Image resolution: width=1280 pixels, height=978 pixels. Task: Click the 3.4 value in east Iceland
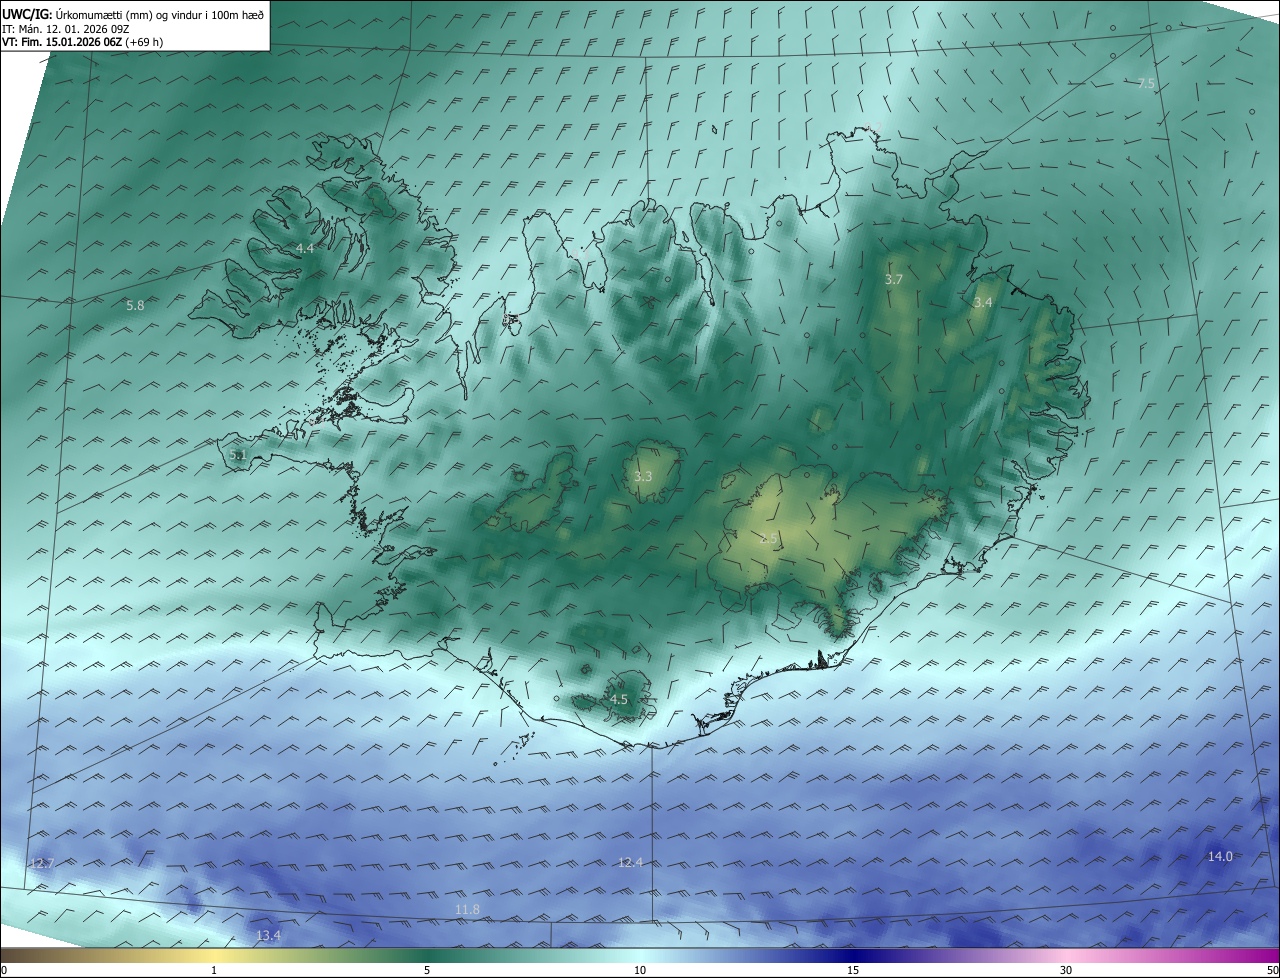click(983, 302)
